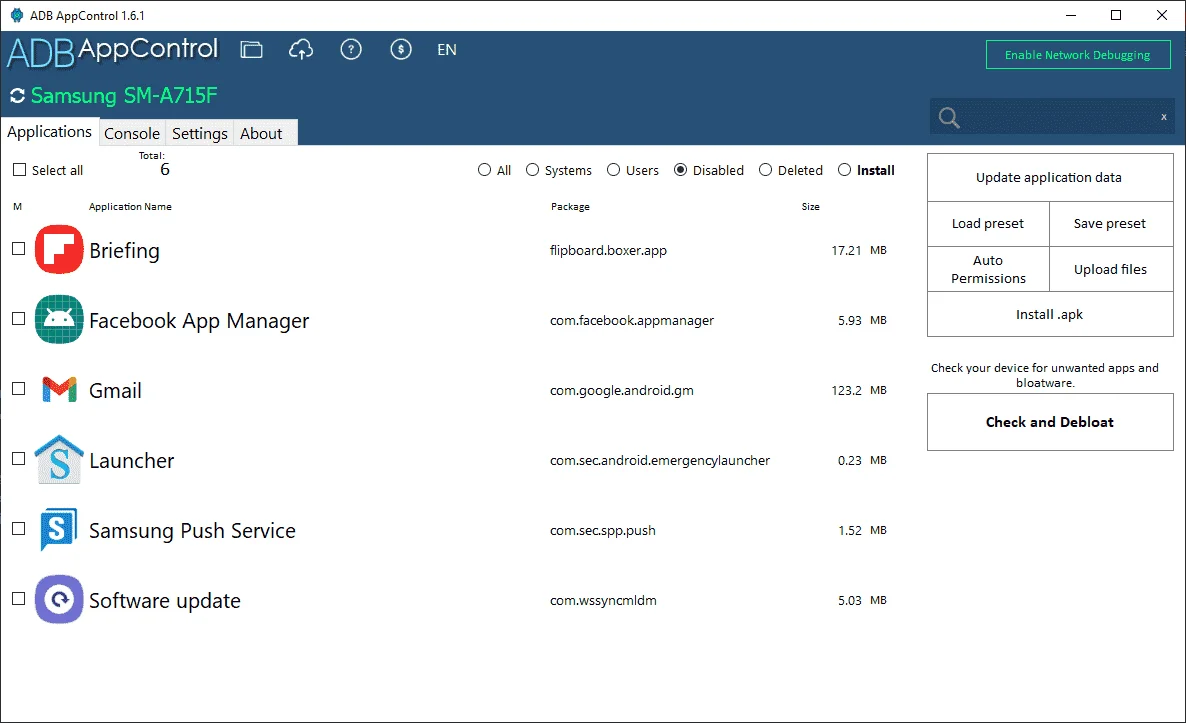The image size is (1186, 723).
Task: Minimize the ADB AppControl window
Action: pos(1071,15)
